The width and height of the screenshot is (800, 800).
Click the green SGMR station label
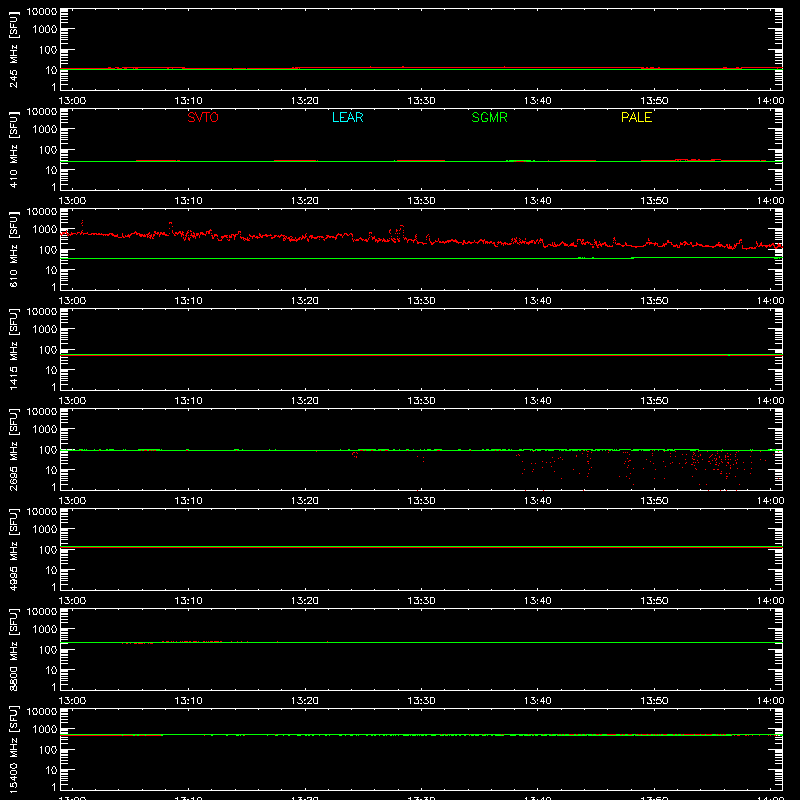pyautogui.click(x=489, y=117)
